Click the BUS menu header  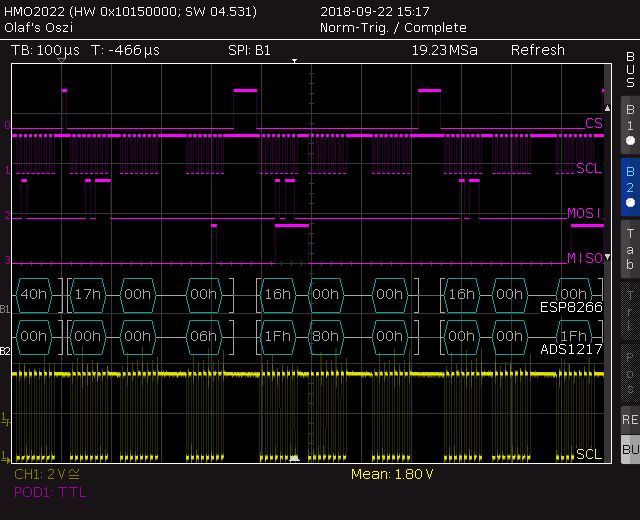click(629, 69)
